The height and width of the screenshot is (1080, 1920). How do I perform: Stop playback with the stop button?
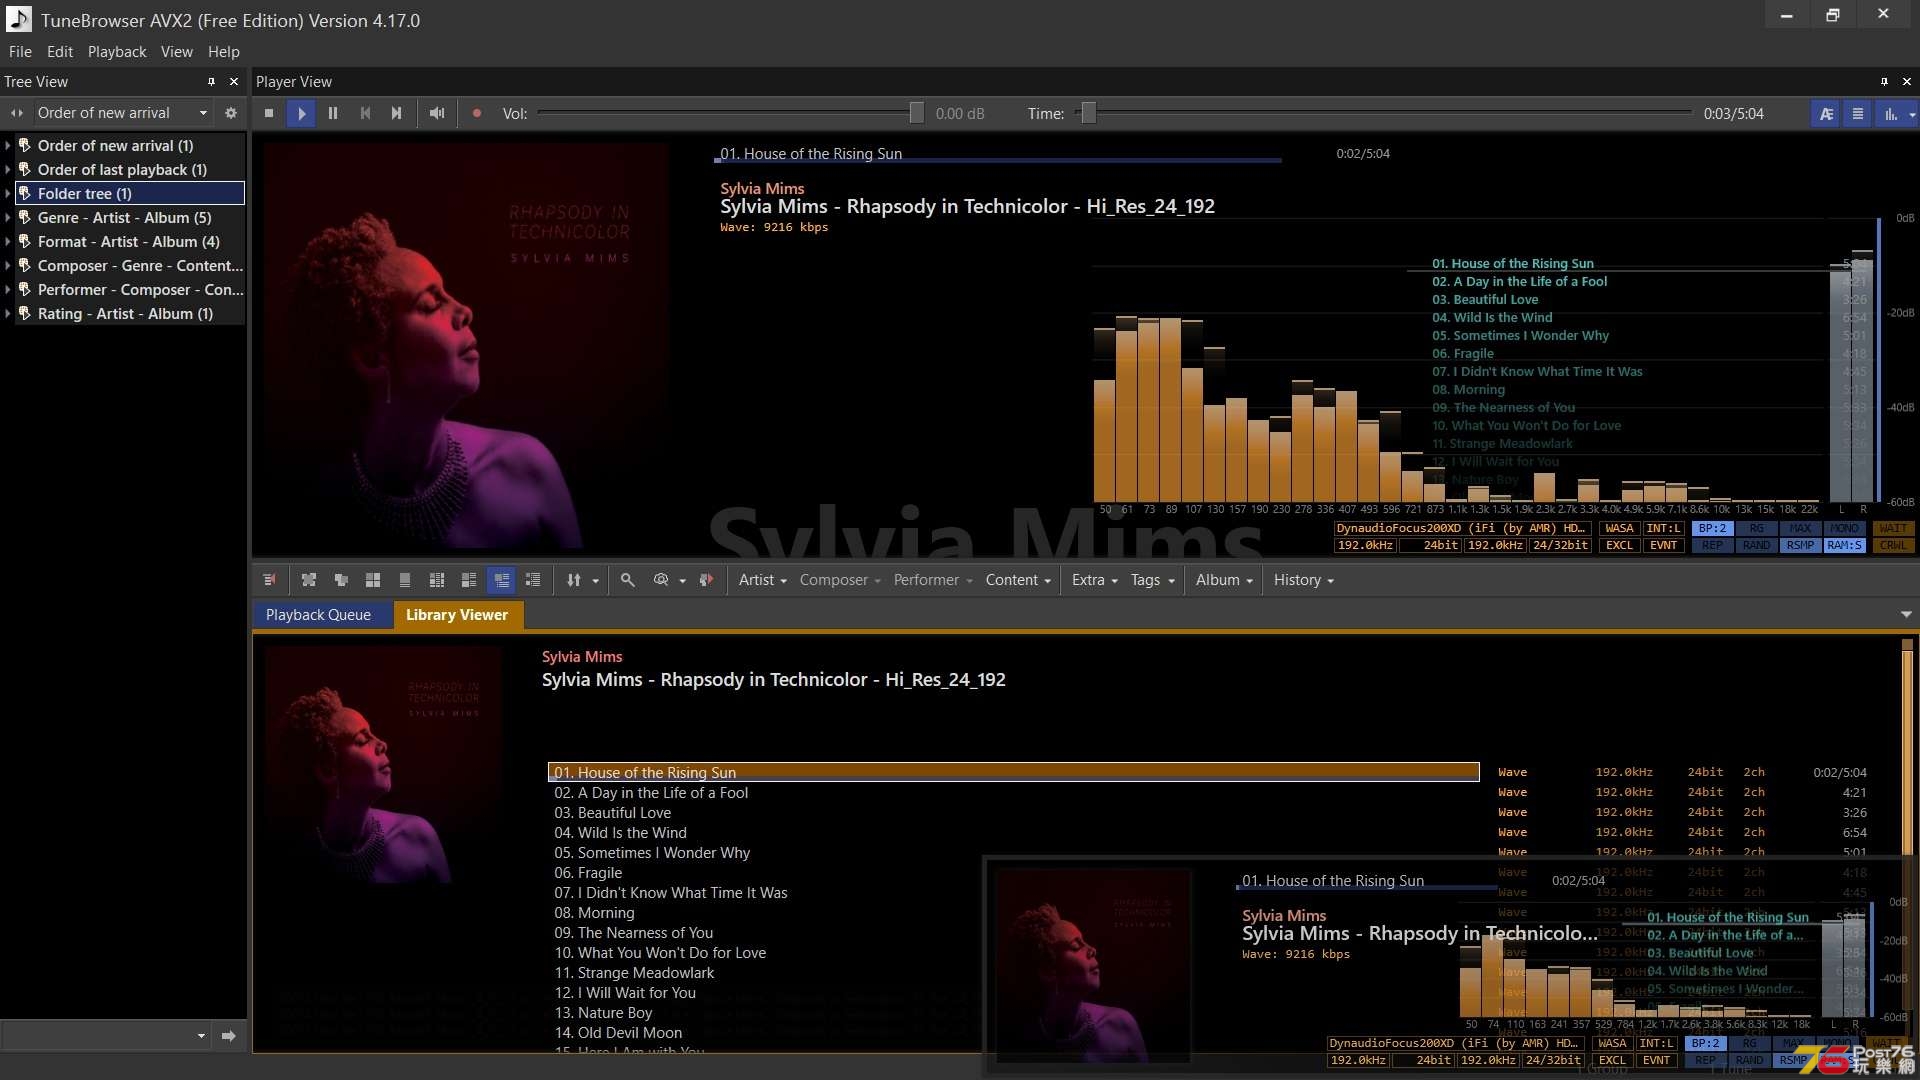click(269, 114)
